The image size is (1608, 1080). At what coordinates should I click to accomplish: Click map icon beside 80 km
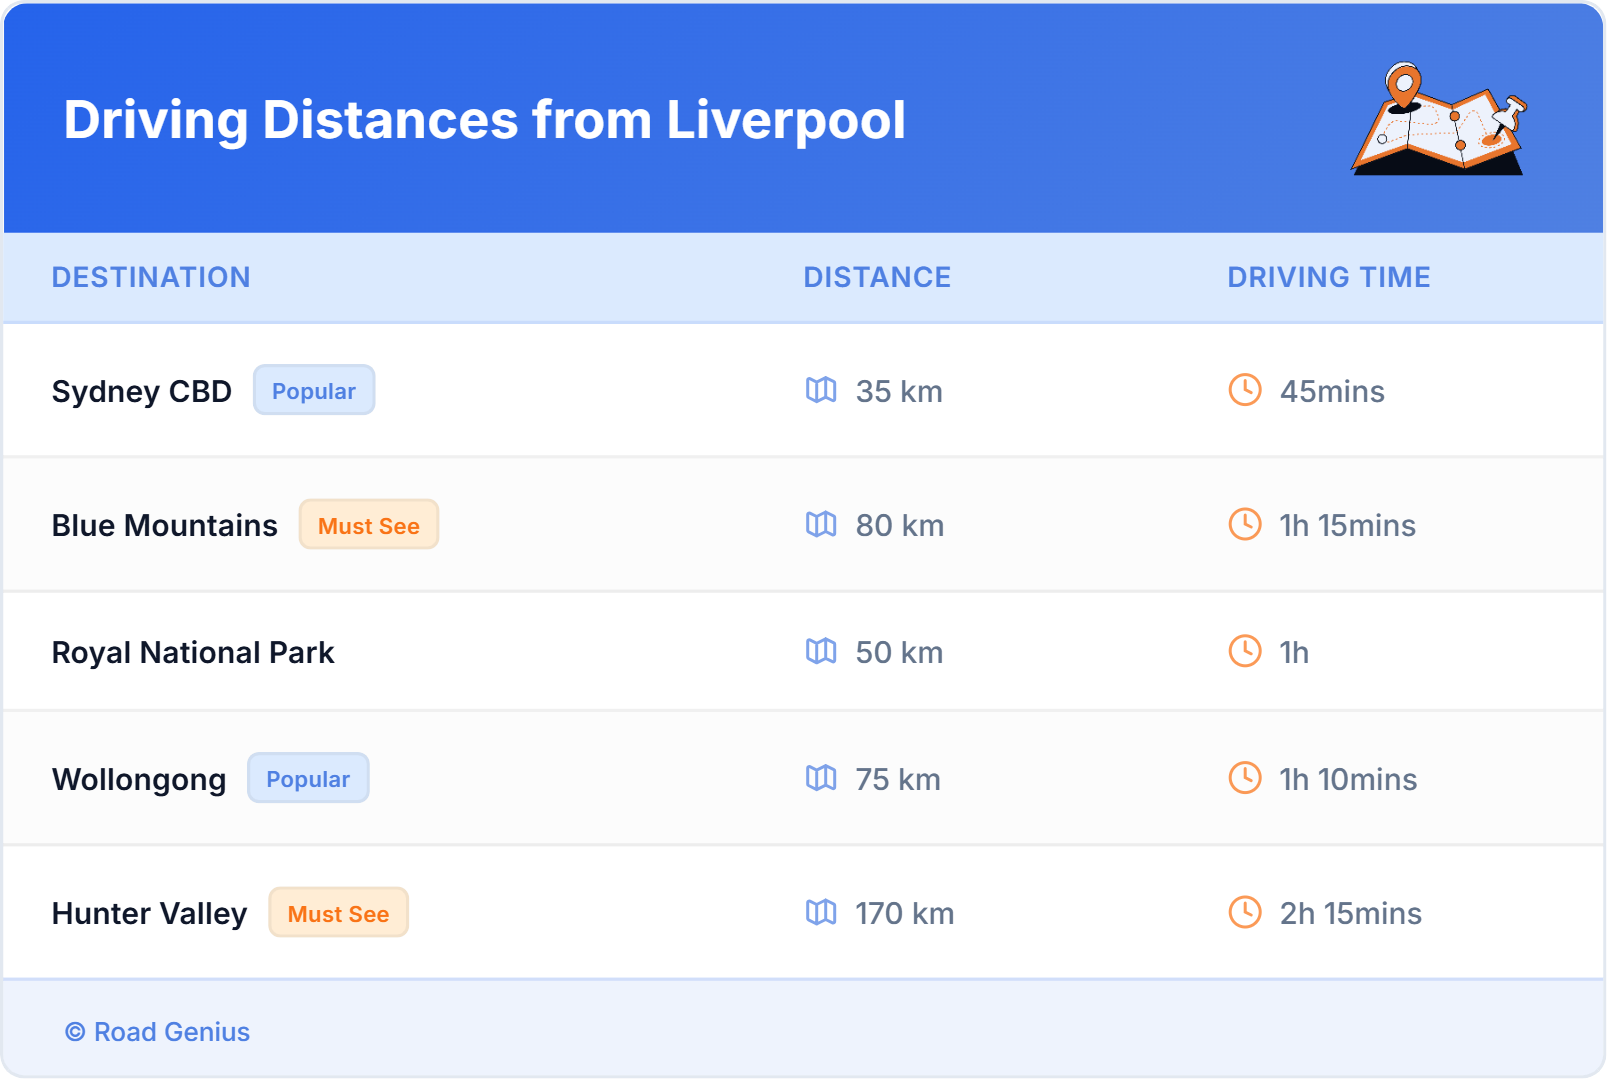821,524
